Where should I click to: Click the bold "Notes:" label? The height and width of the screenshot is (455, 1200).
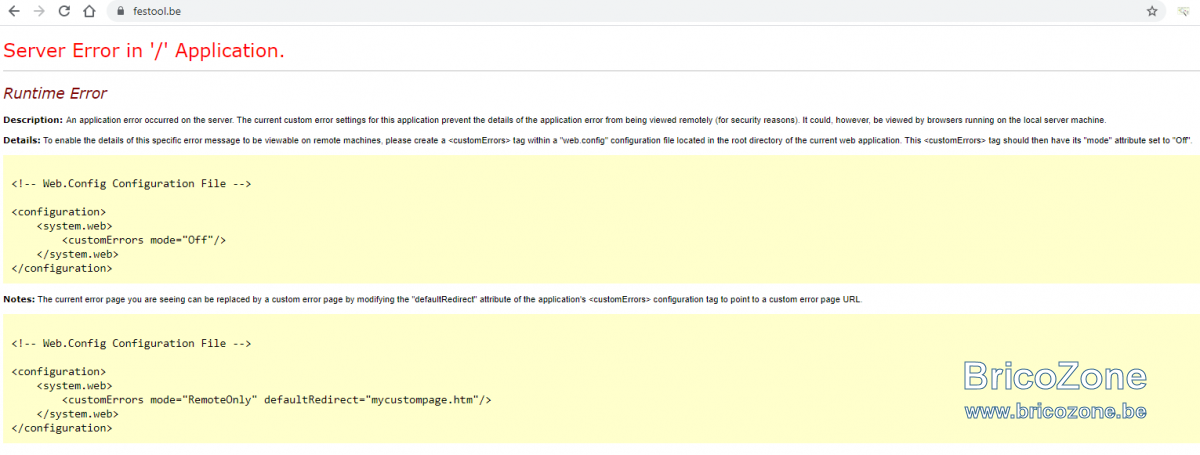(x=19, y=299)
